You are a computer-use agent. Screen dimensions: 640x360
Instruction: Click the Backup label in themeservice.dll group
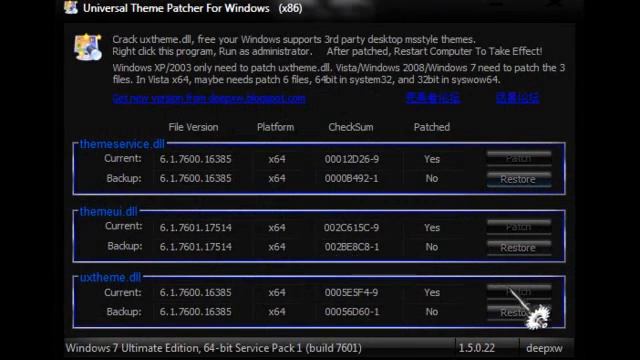[x=124, y=178]
